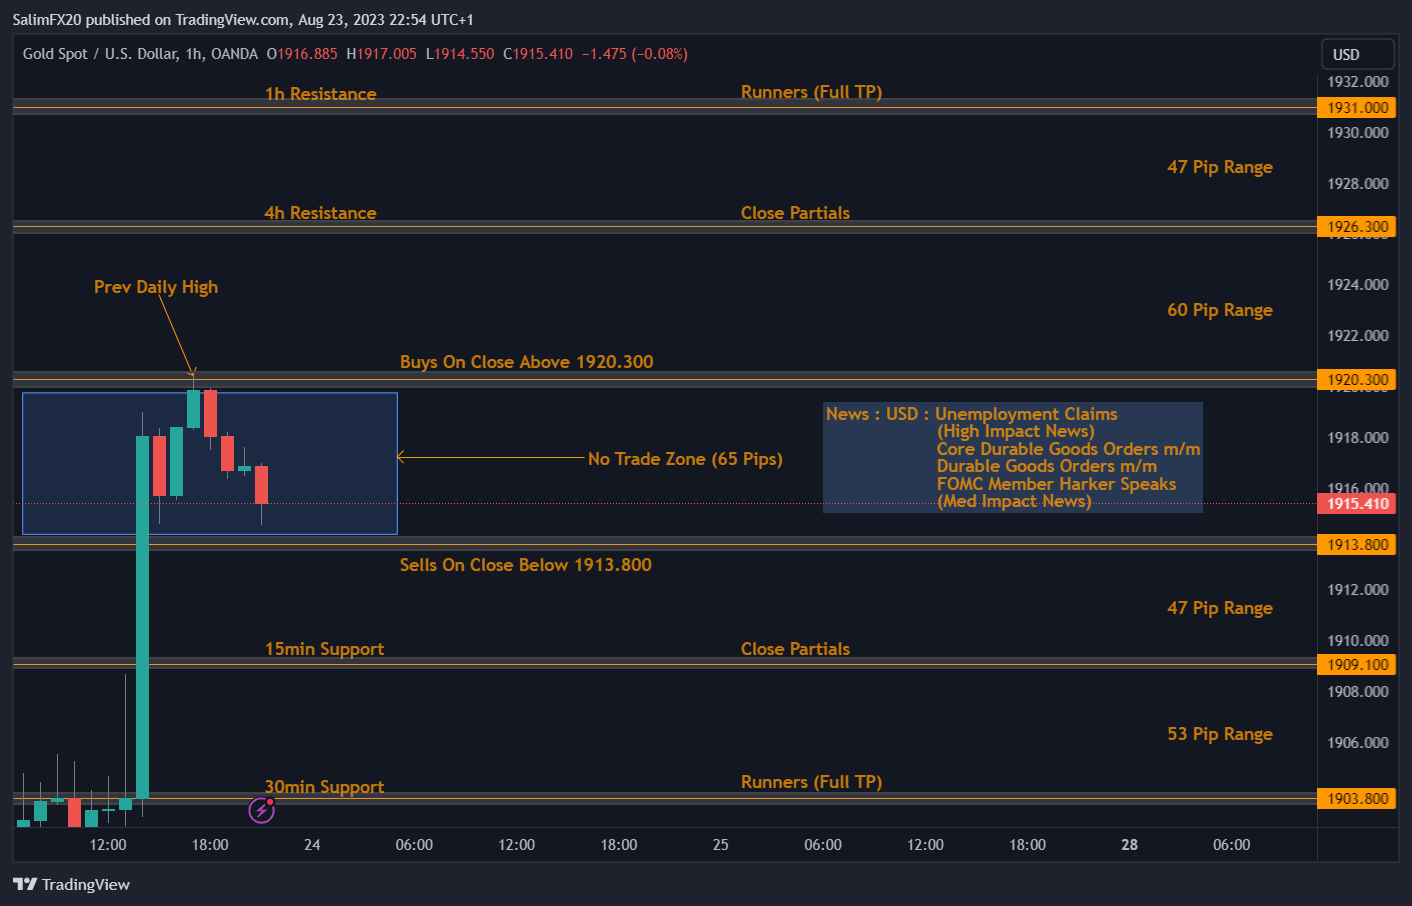The image size is (1412, 906).
Task: Click the 28 date label on the time axis
Action: [1129, 845]
